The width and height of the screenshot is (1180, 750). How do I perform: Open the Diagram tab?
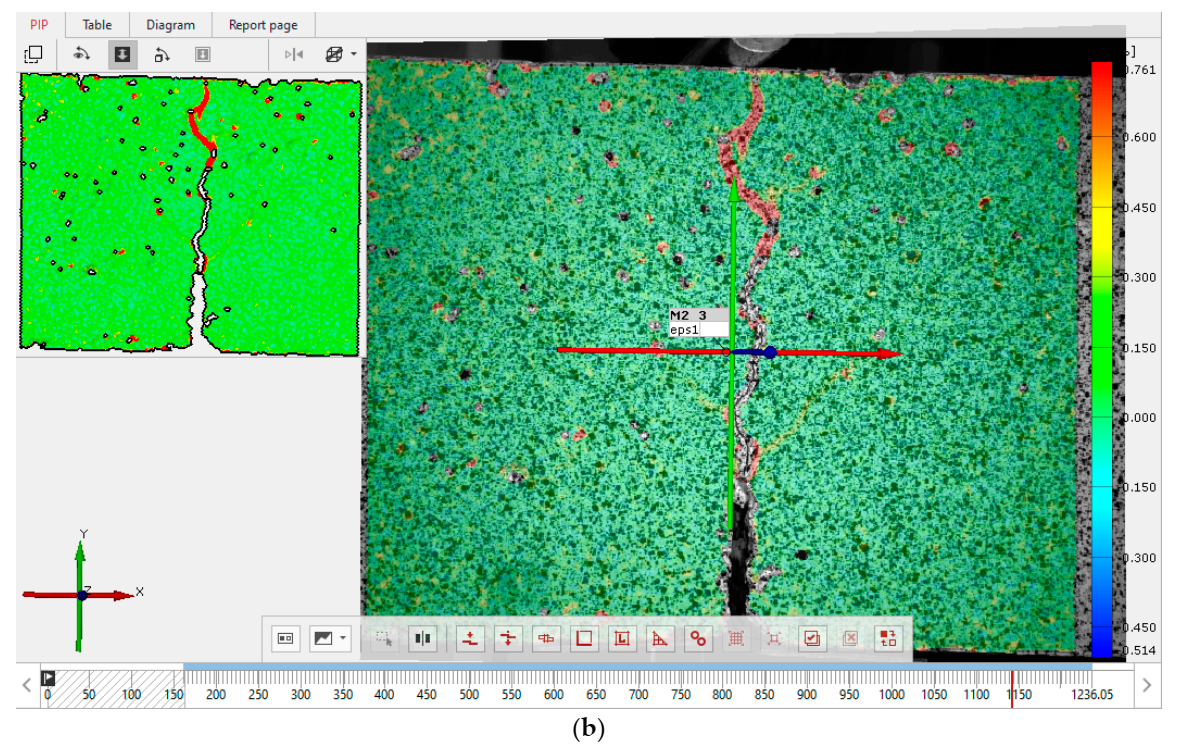[x=170, y=25]
